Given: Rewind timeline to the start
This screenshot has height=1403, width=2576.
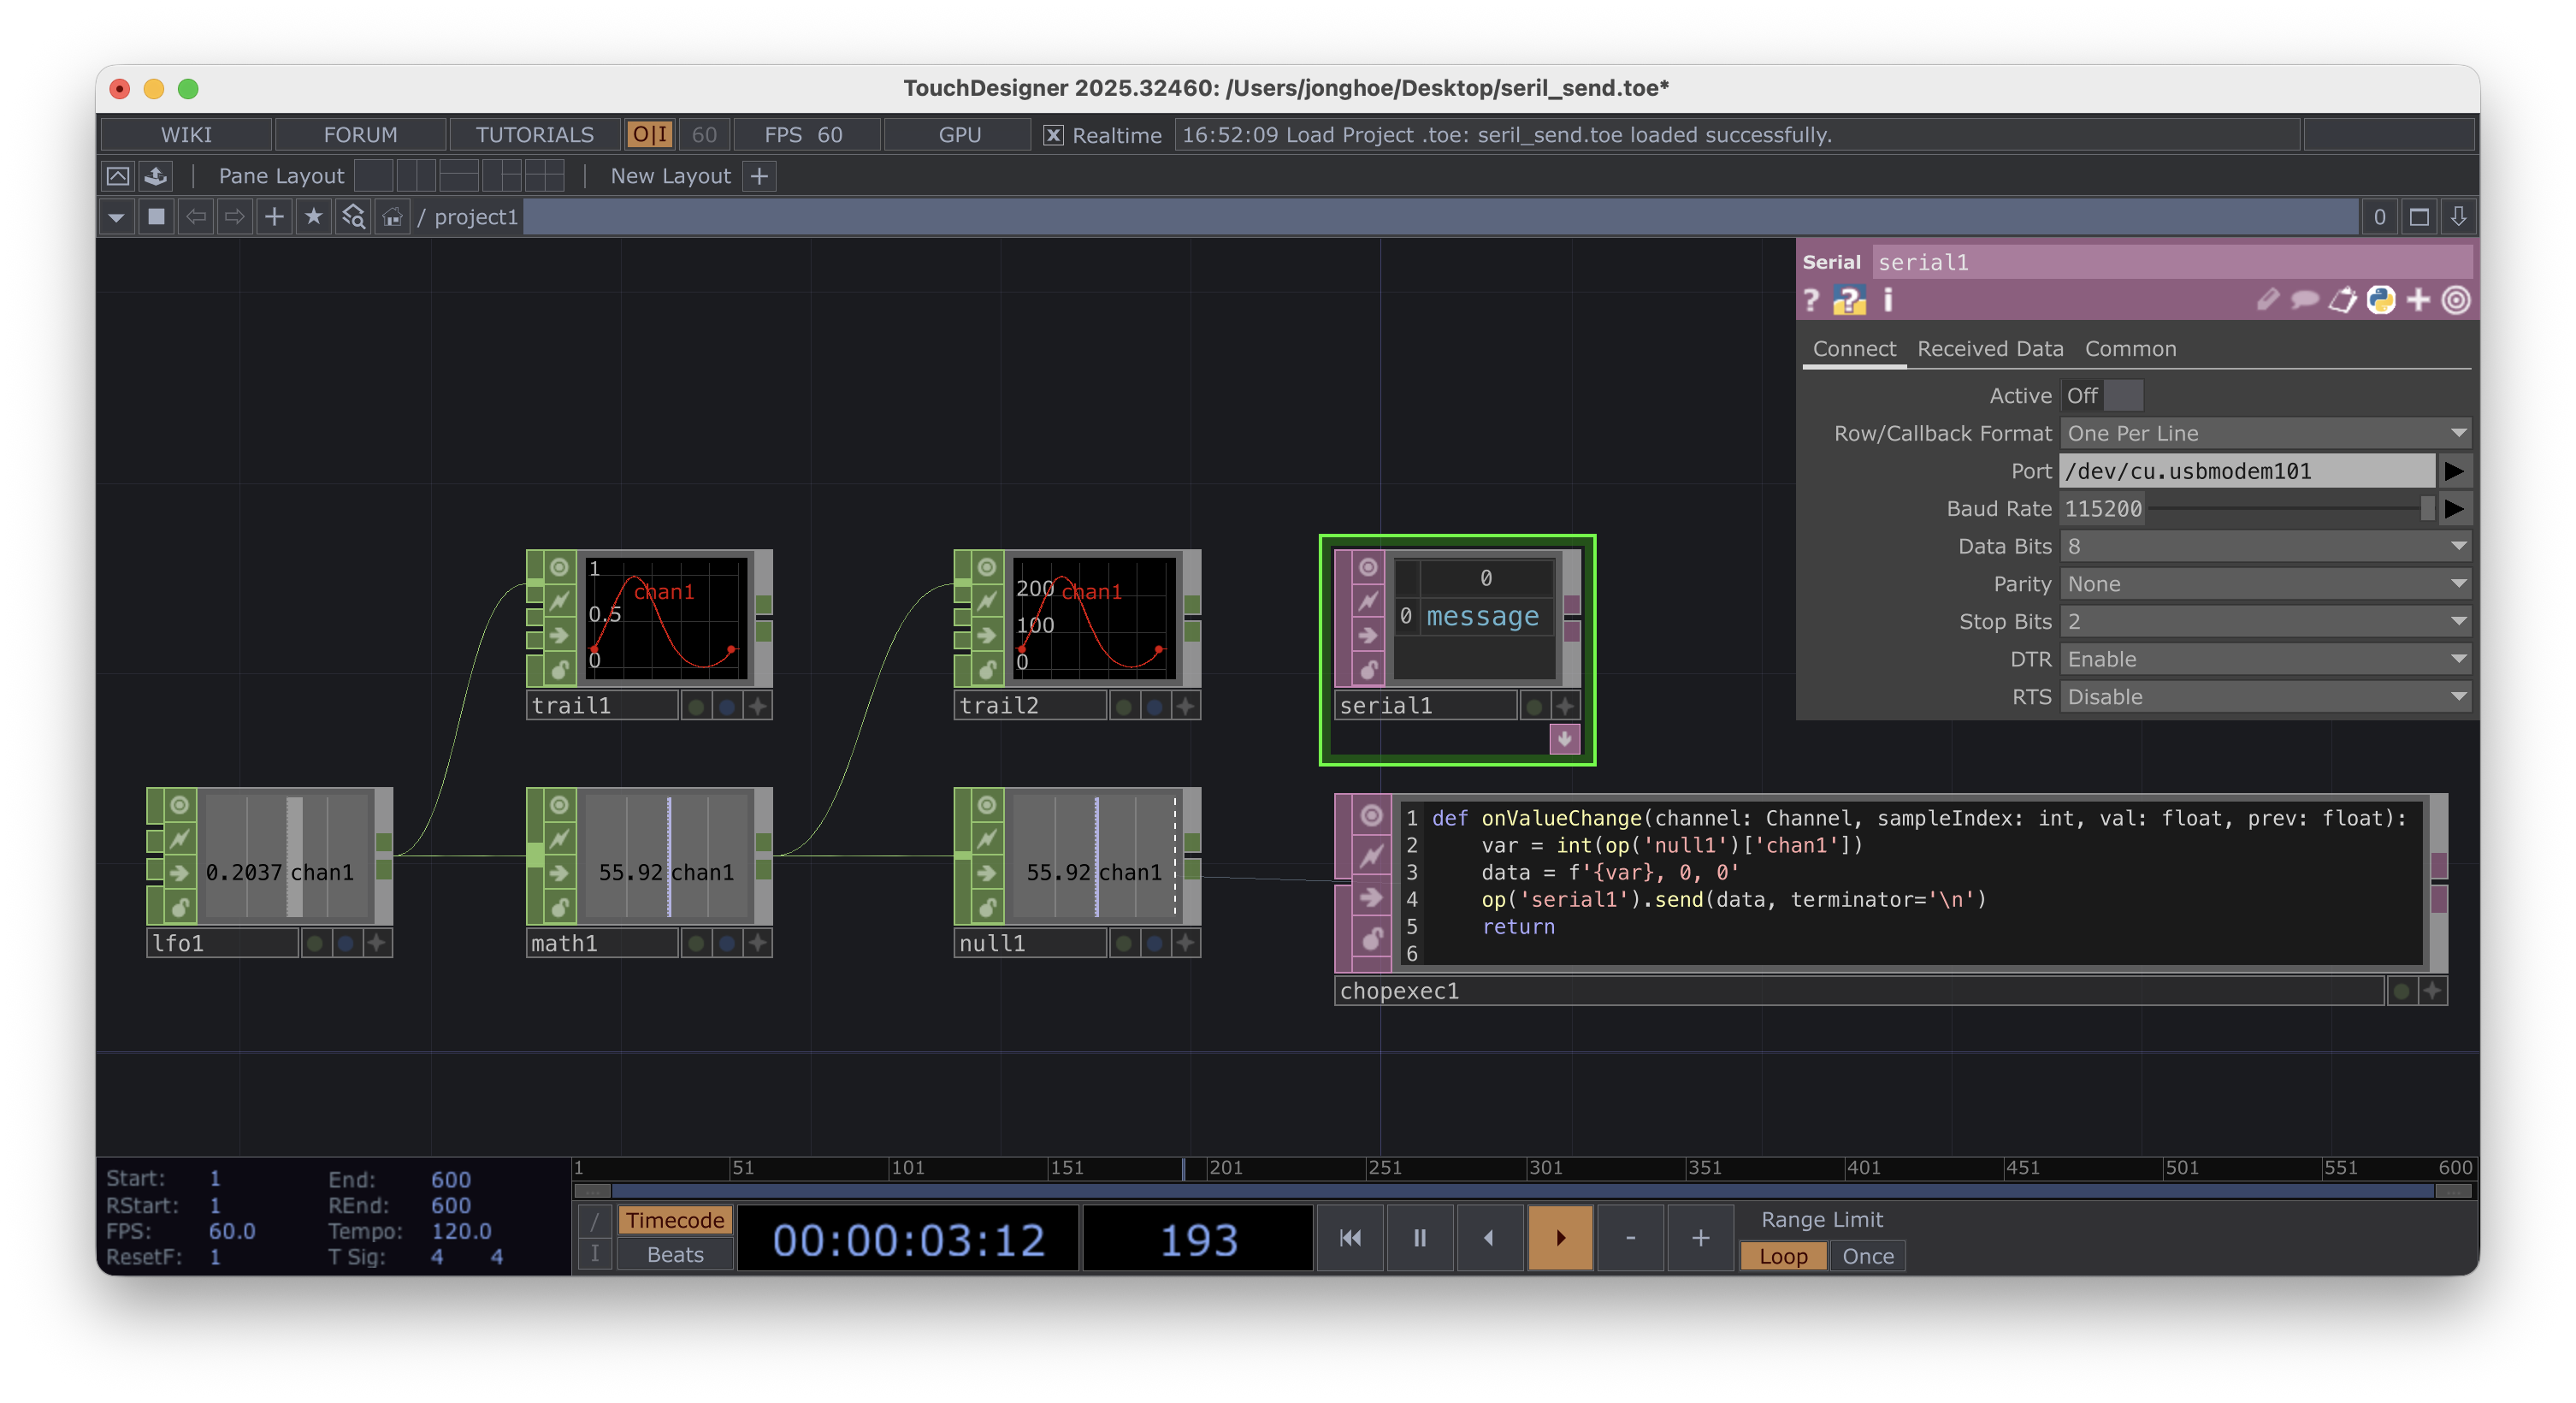Looking at the screenshot, I should 1349,1237.
